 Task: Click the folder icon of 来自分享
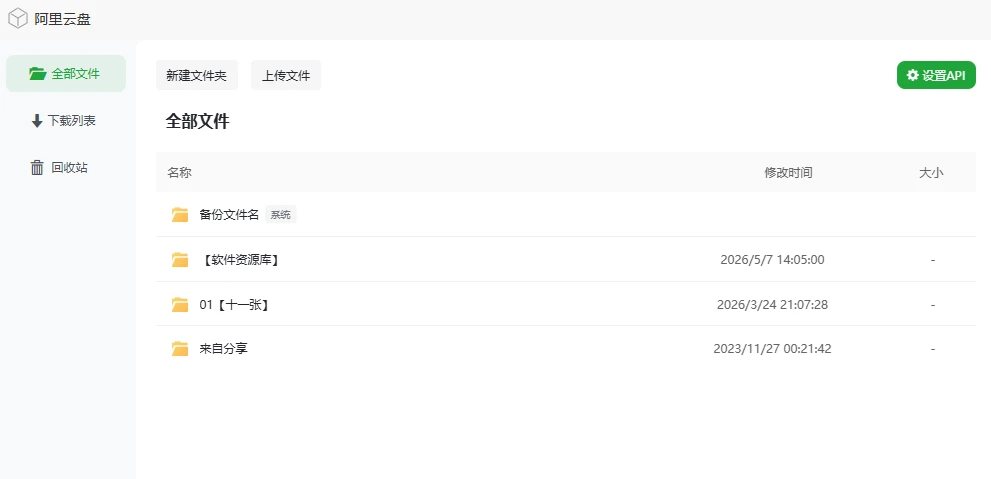coord(180,349)
